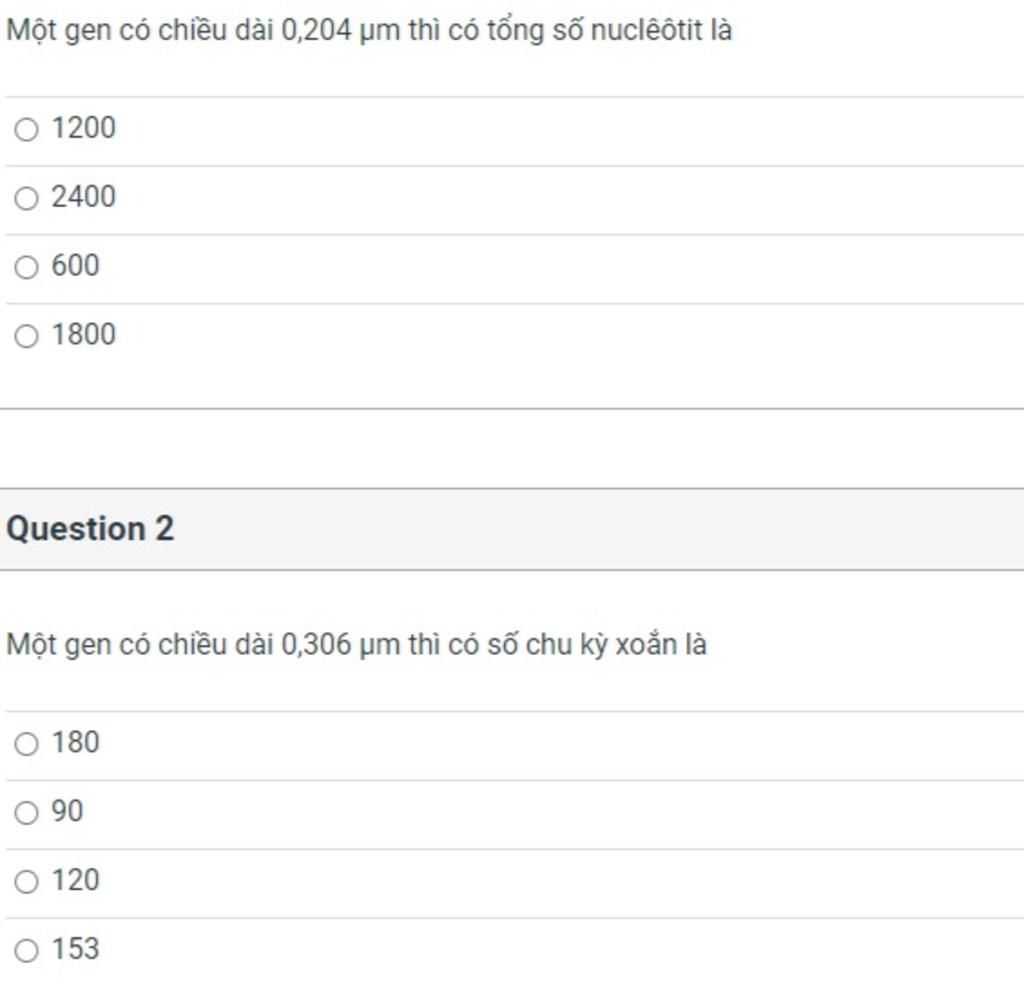Click the 2400 answer label text
This screenshot has height=997, width=1024.
point(84,197)
